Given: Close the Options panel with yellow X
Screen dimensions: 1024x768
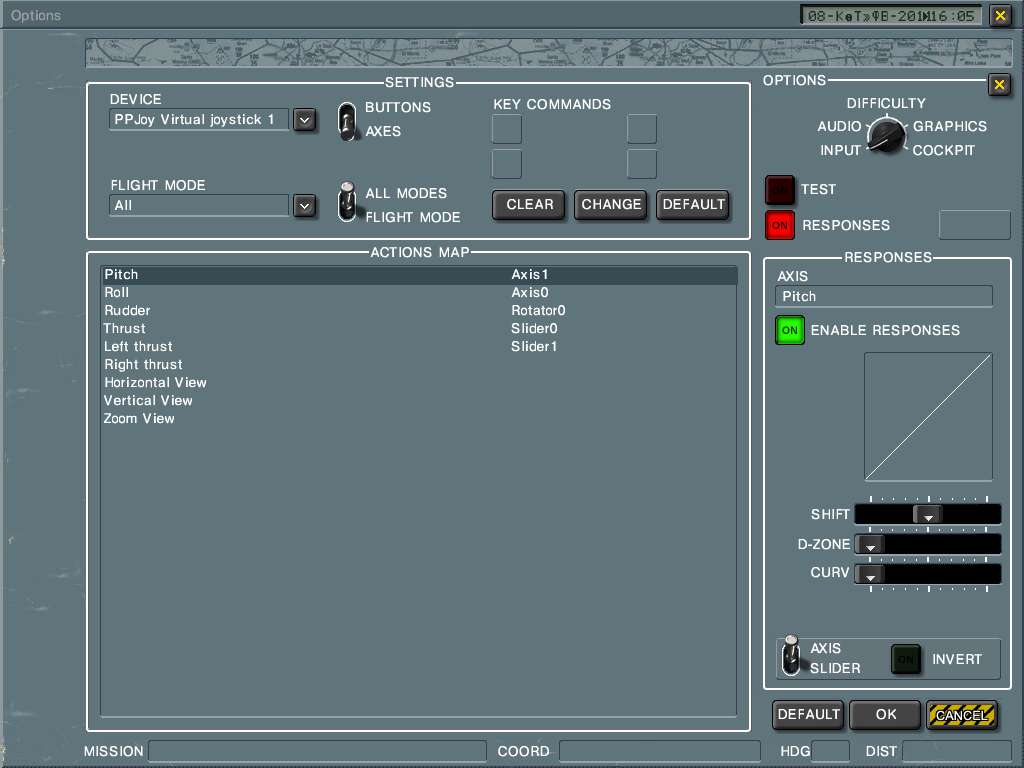Looking at the screenshot, I should click(x=999, y=85).
